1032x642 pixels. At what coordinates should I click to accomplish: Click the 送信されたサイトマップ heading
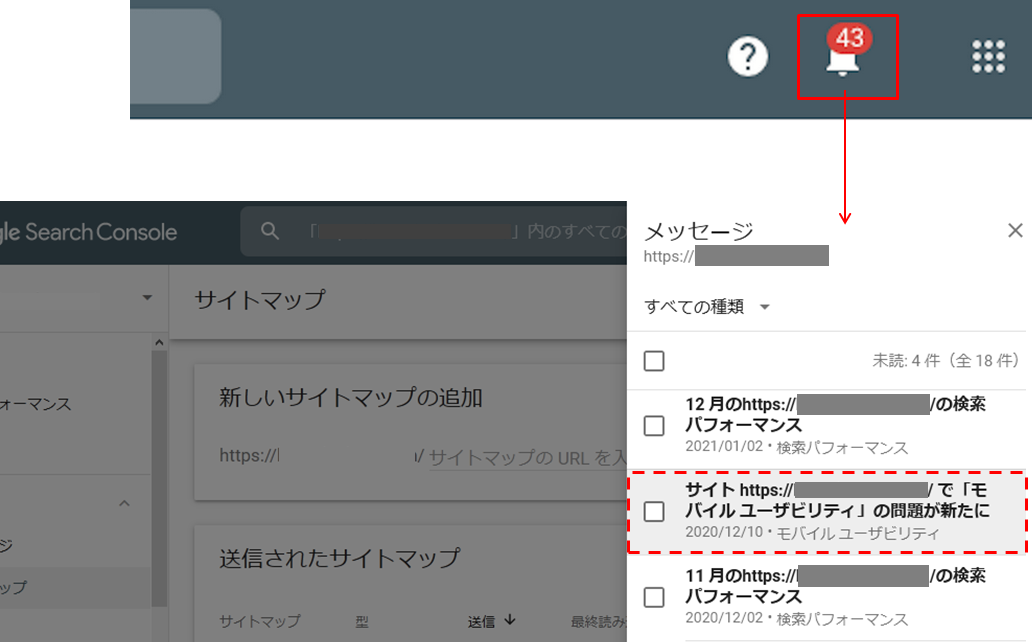pyautogui.click(x=340, y=558)
